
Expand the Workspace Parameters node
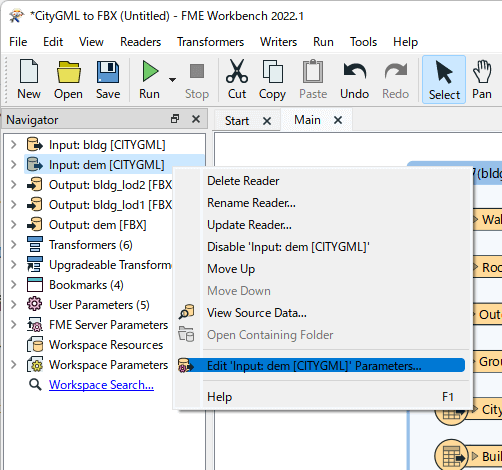[14, 365]
